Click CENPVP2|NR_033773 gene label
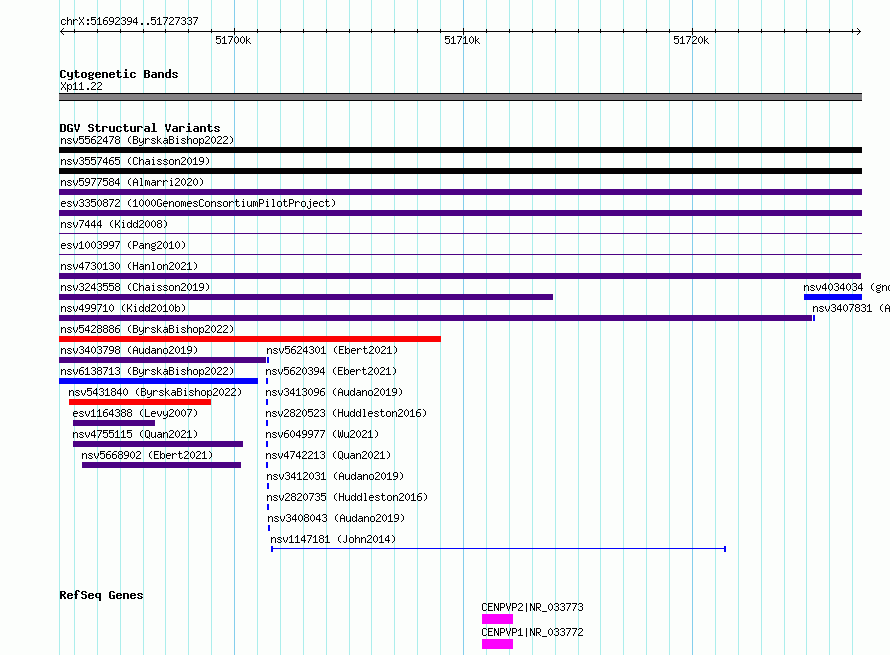 (532, 607)
